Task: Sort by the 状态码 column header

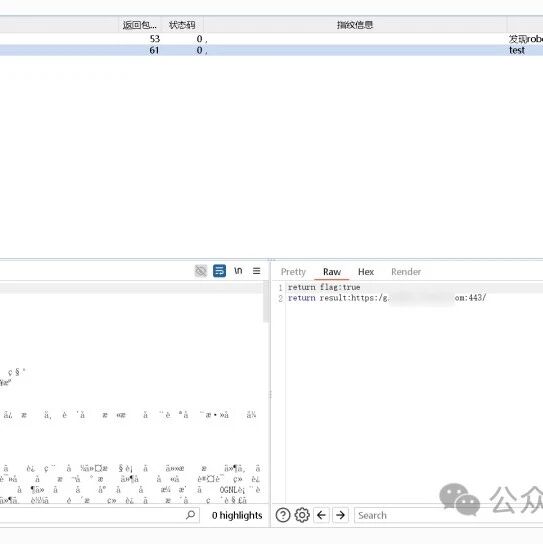Action: coord(182,25)
